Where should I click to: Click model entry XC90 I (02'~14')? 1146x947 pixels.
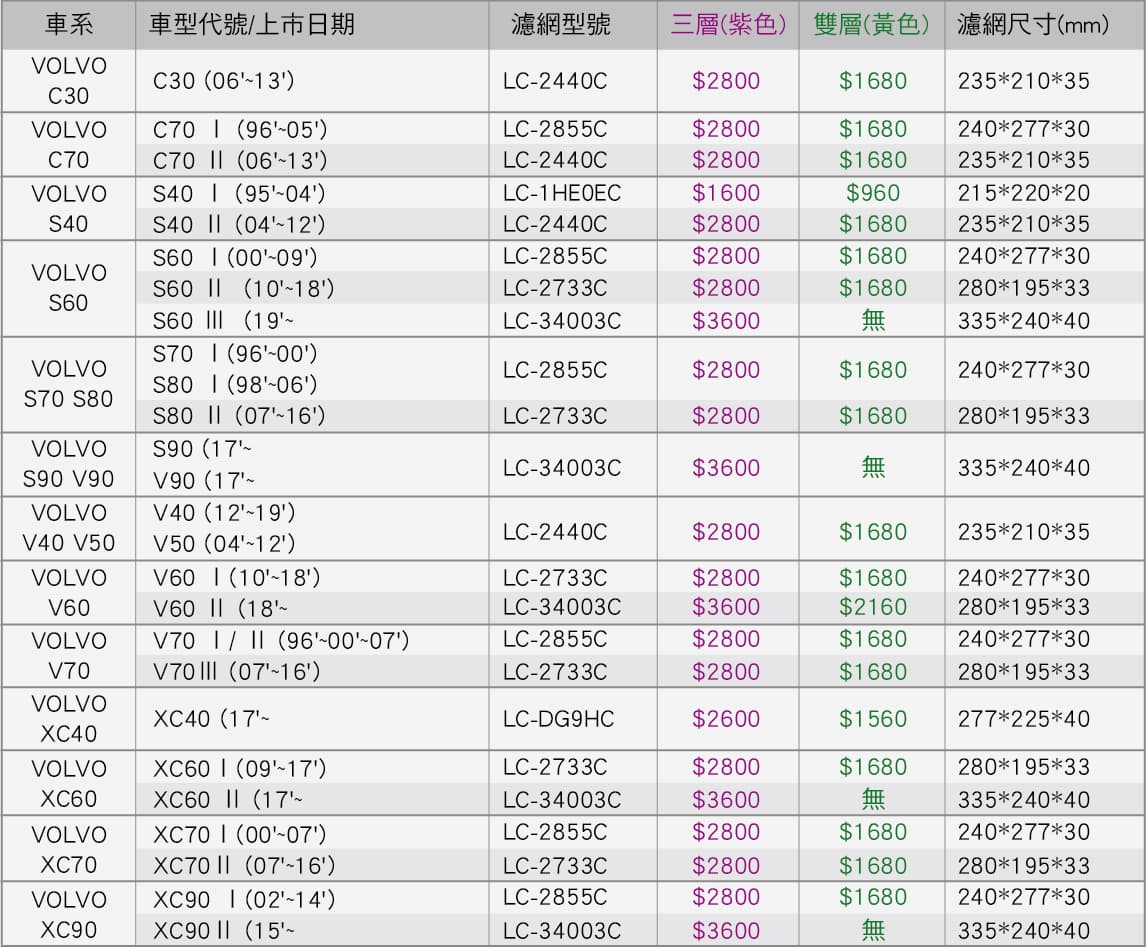[x=244, y=900]
